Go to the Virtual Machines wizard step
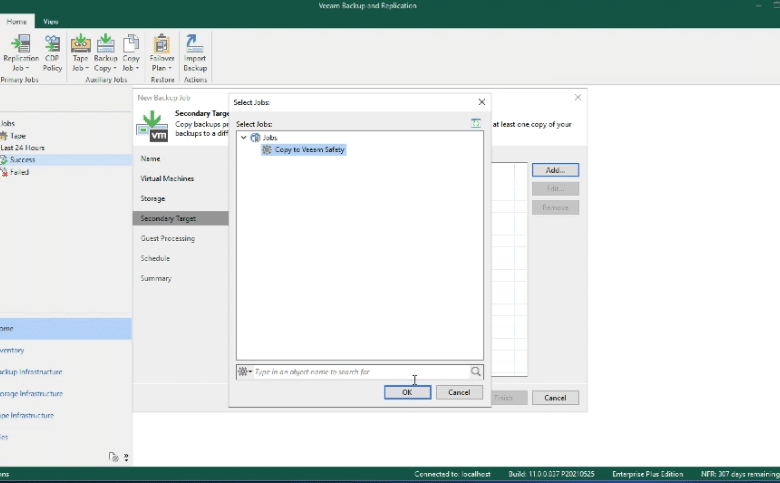 (x=167, y=179)
